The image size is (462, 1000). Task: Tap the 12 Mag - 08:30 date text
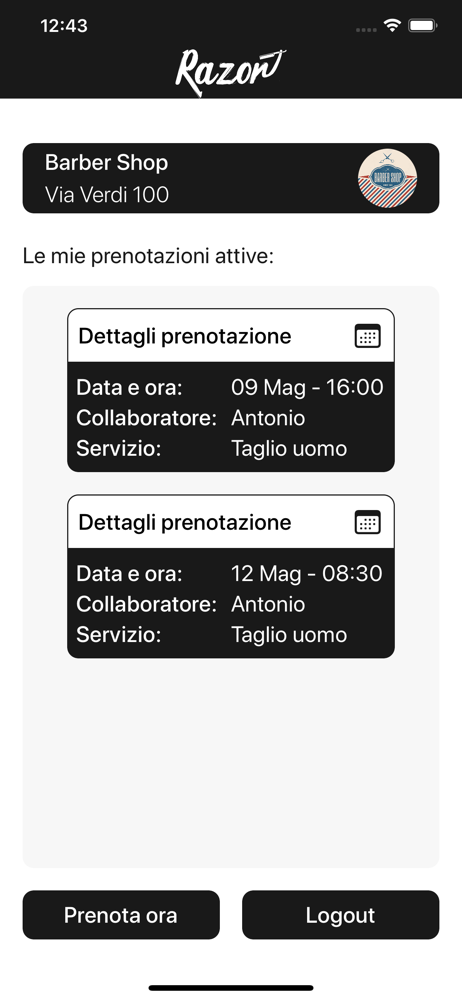coord(307,573)
